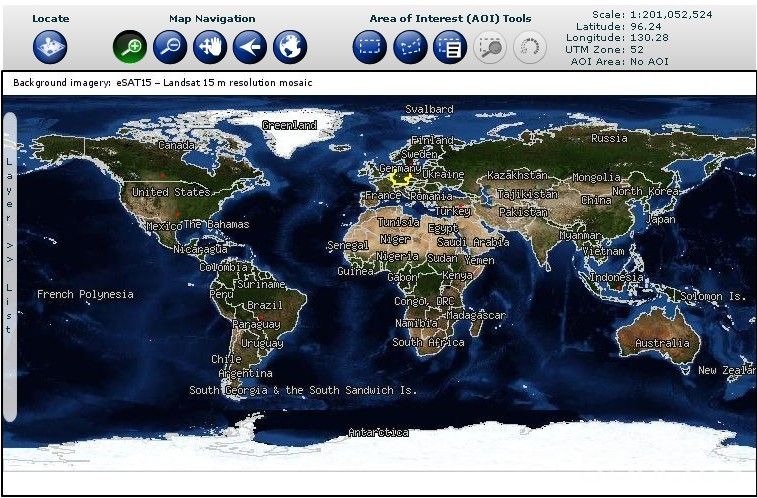Select the Zoom Out magnifier tool
This screenshot has width=757, height=498.
click(x=170, y=46)
